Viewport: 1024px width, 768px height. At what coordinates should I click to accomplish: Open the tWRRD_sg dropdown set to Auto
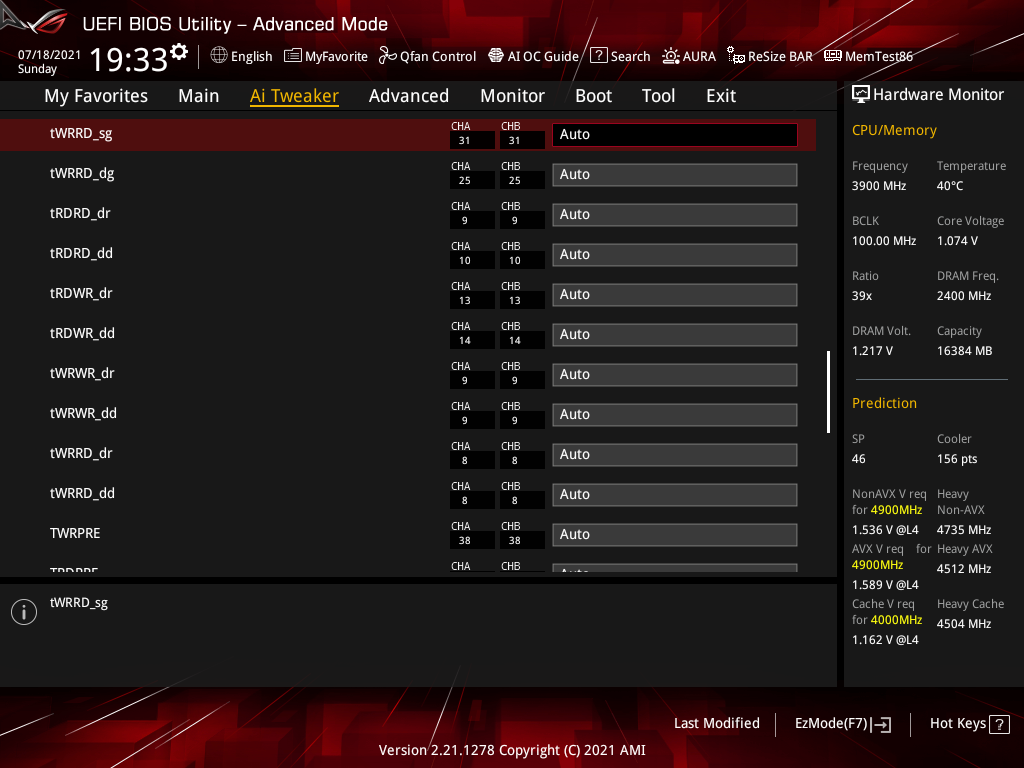pos(674,133)
